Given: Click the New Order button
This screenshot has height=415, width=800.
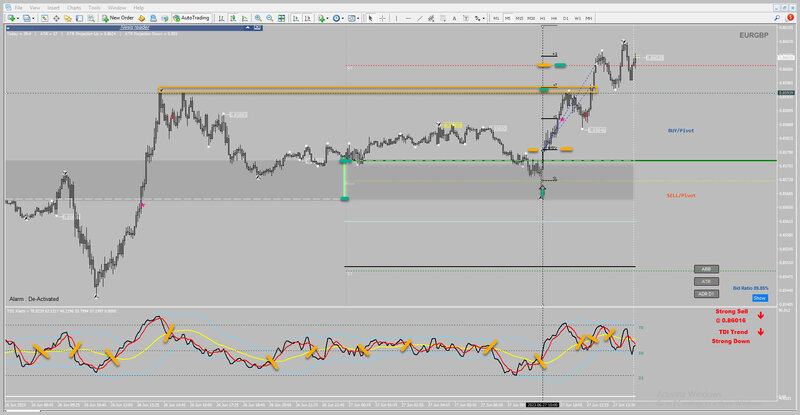Looking at the screenshot, I should pyautogui.click(x=118, y=18).
